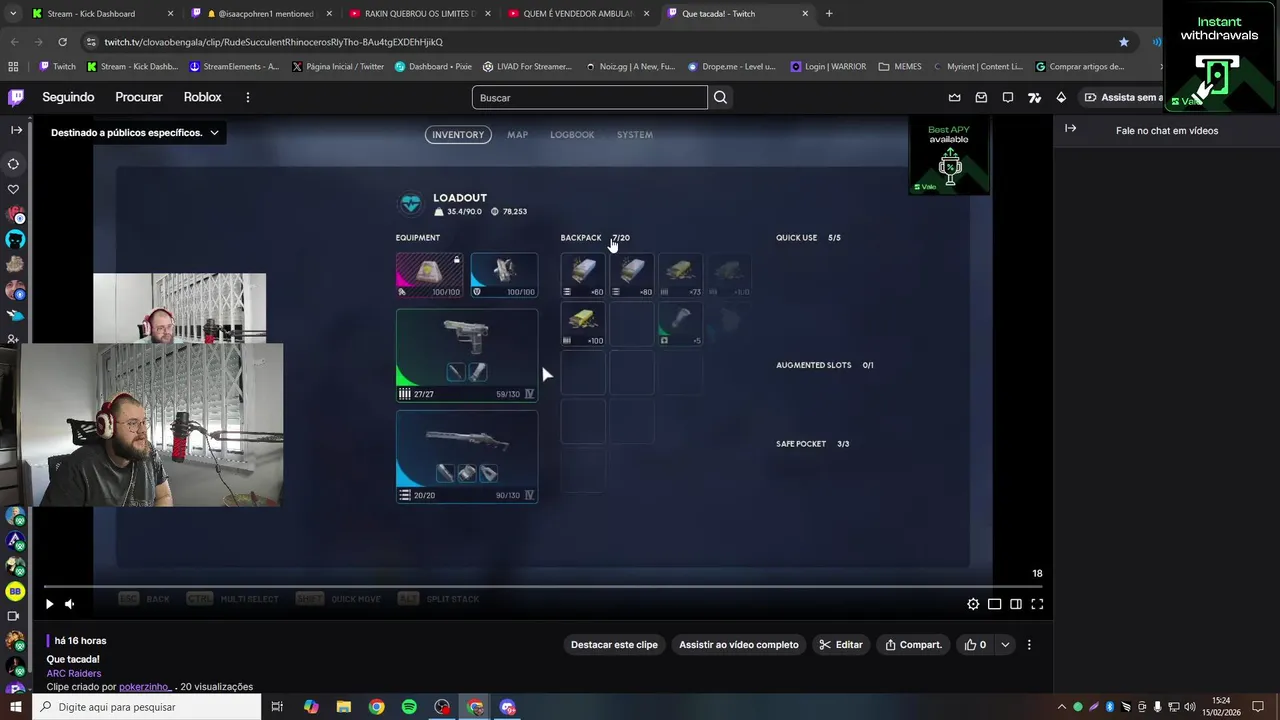Go to Seguindo page

(x=68, y=97)
